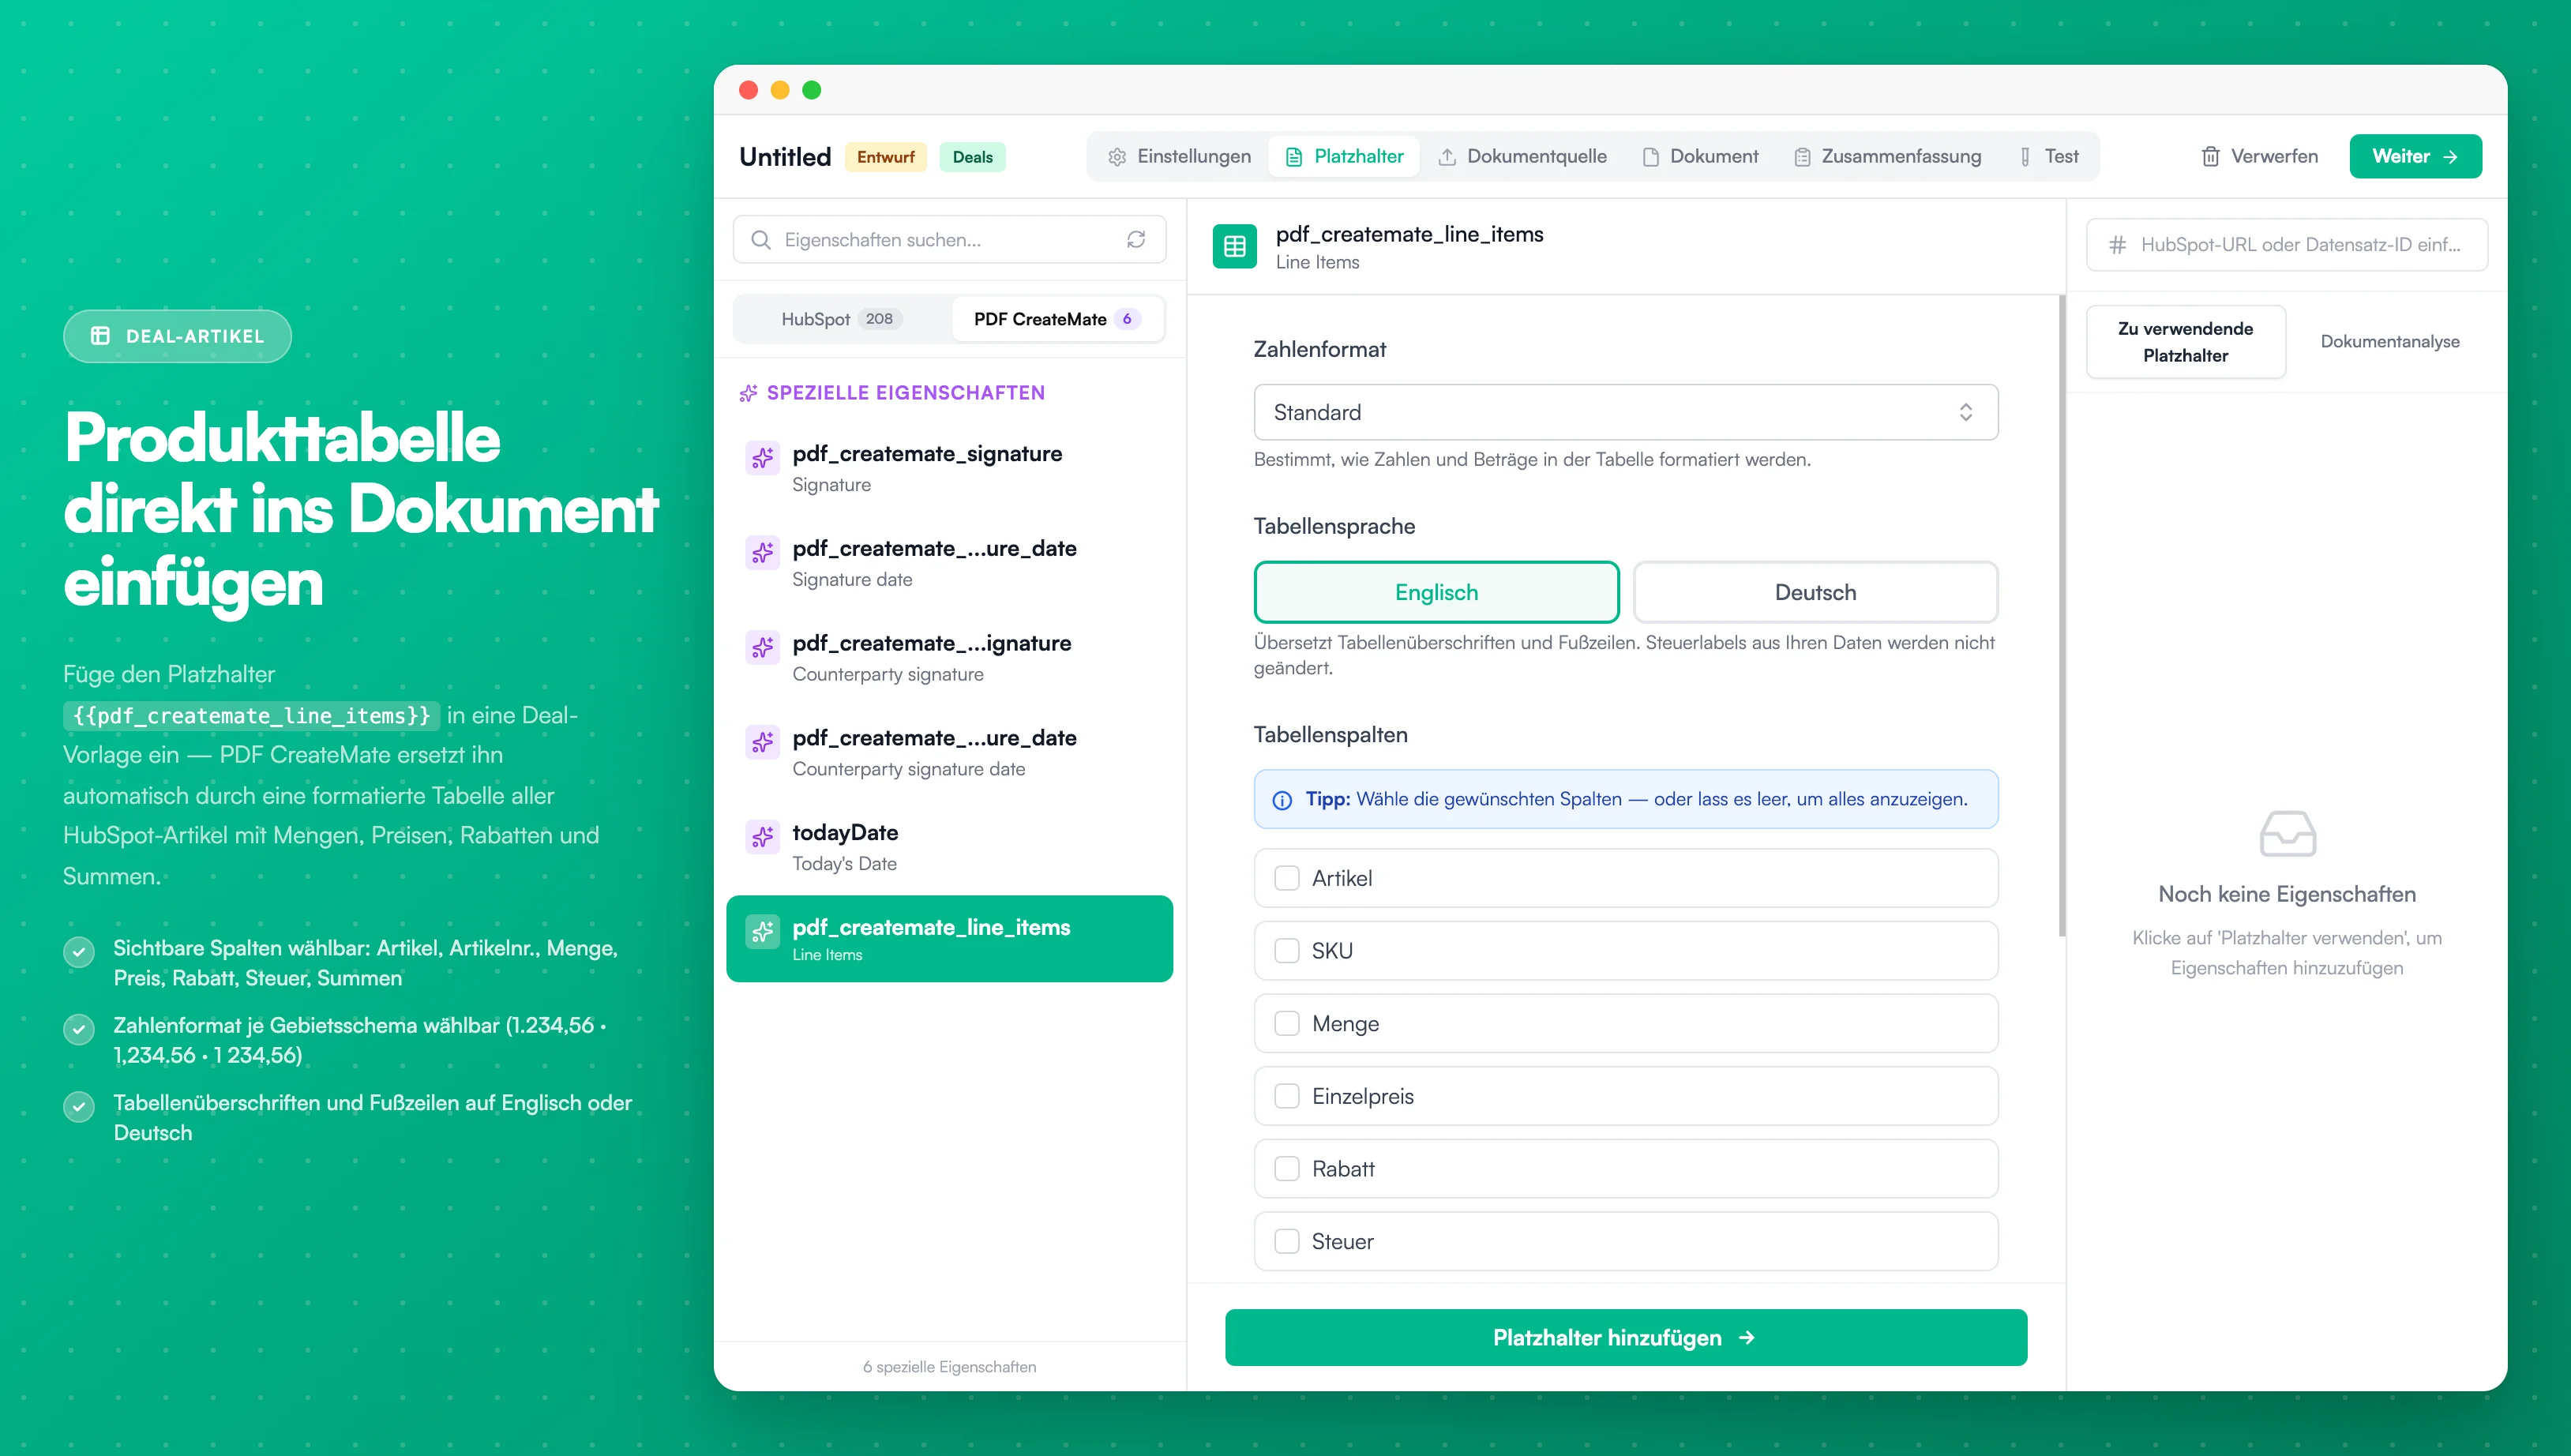Viewport: 2571px width, 1456px height.
Task: Open the Zahlenformat Standard dropdown
Action: pyautogui.click(x=1626, y=412)
